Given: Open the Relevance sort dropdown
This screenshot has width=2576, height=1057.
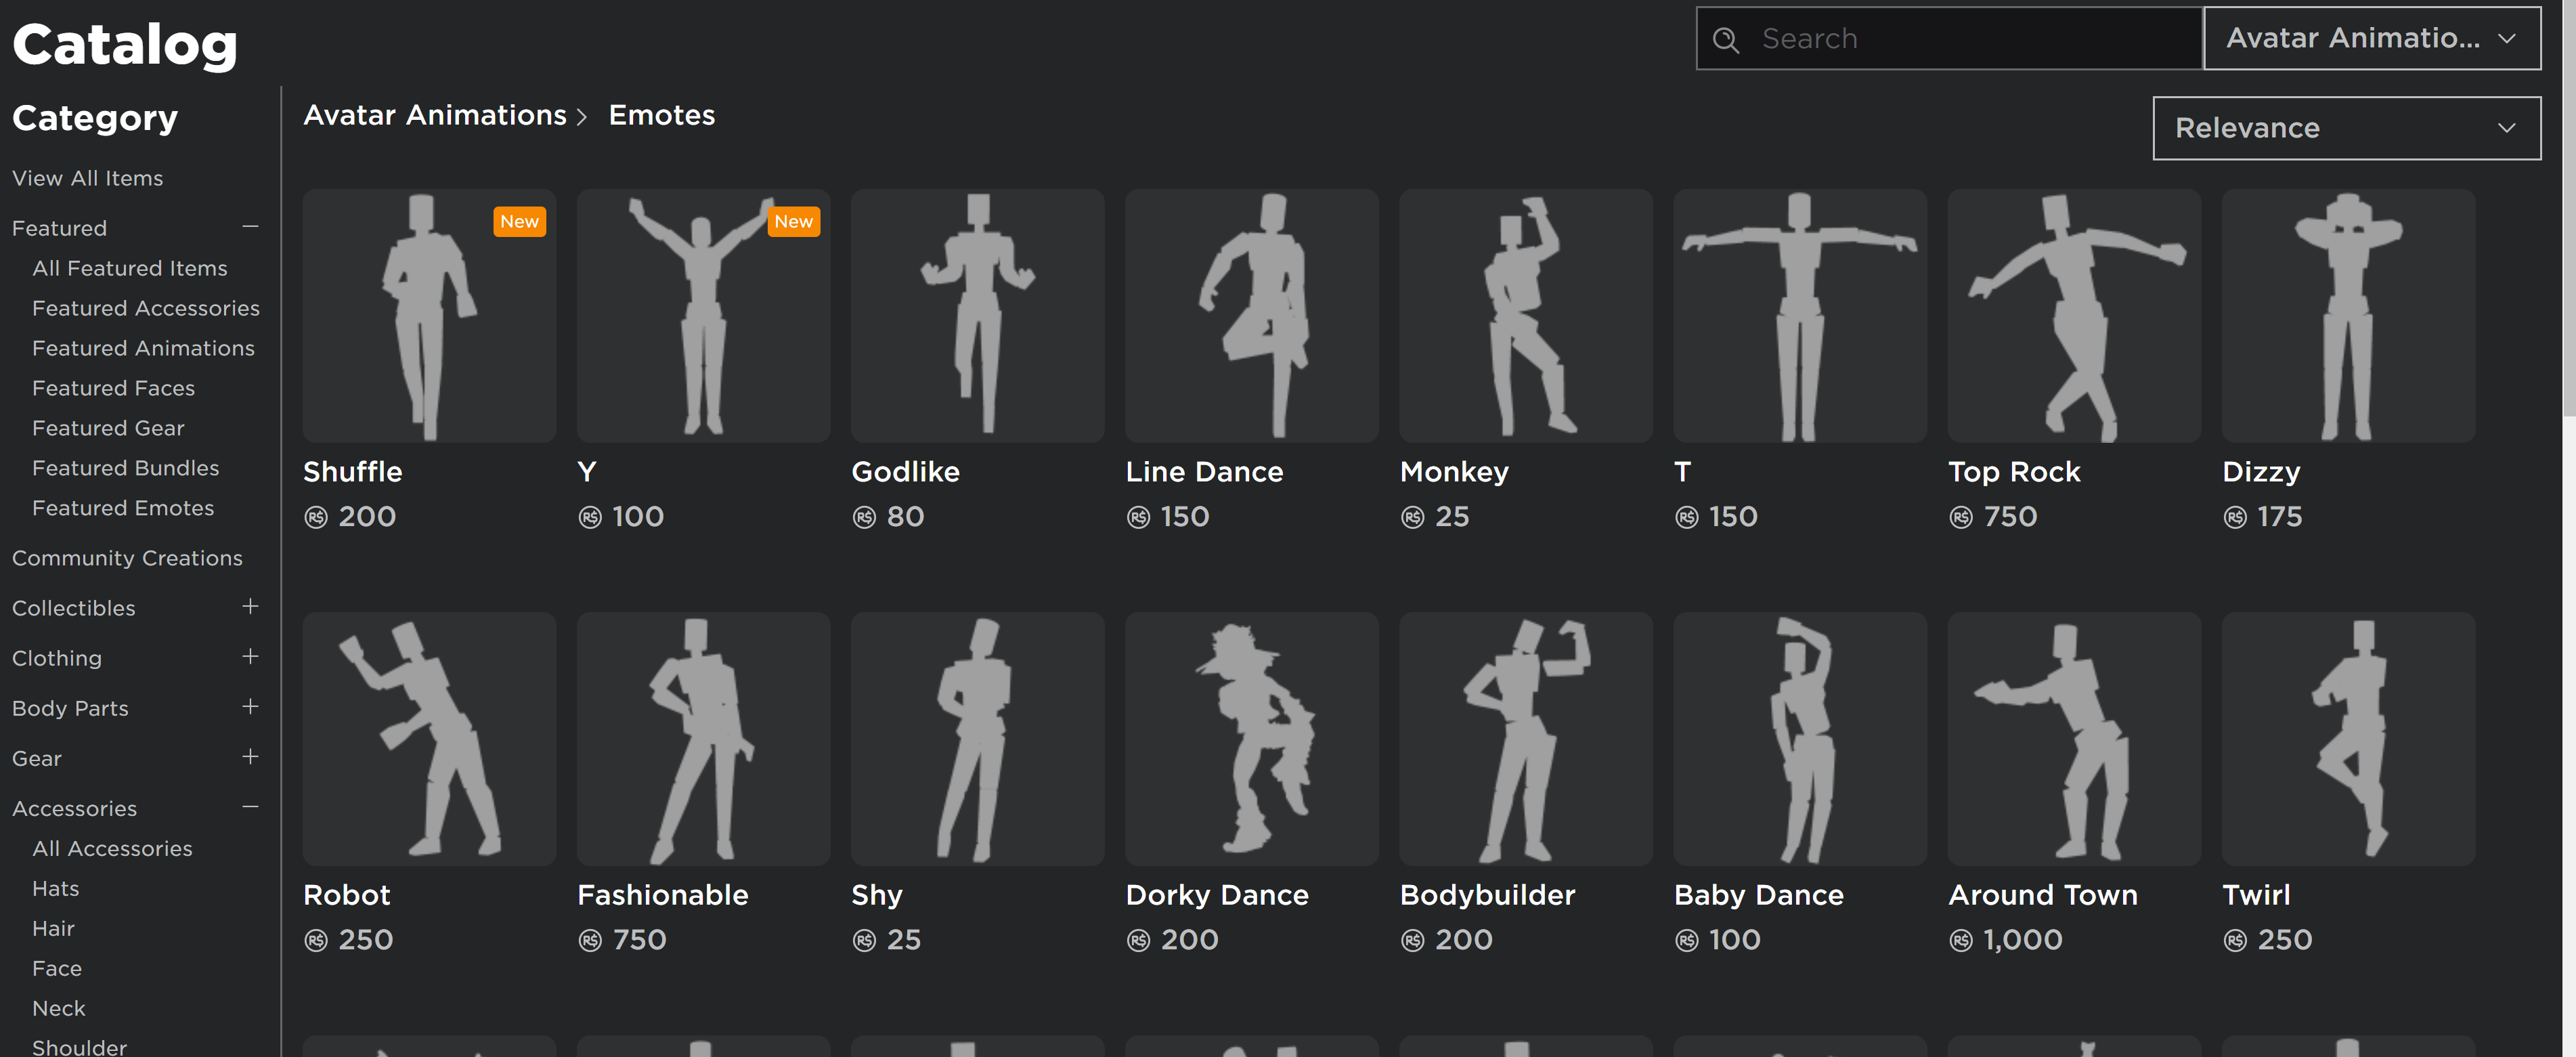Looking at the screenshot, I should click(2345, 128).
